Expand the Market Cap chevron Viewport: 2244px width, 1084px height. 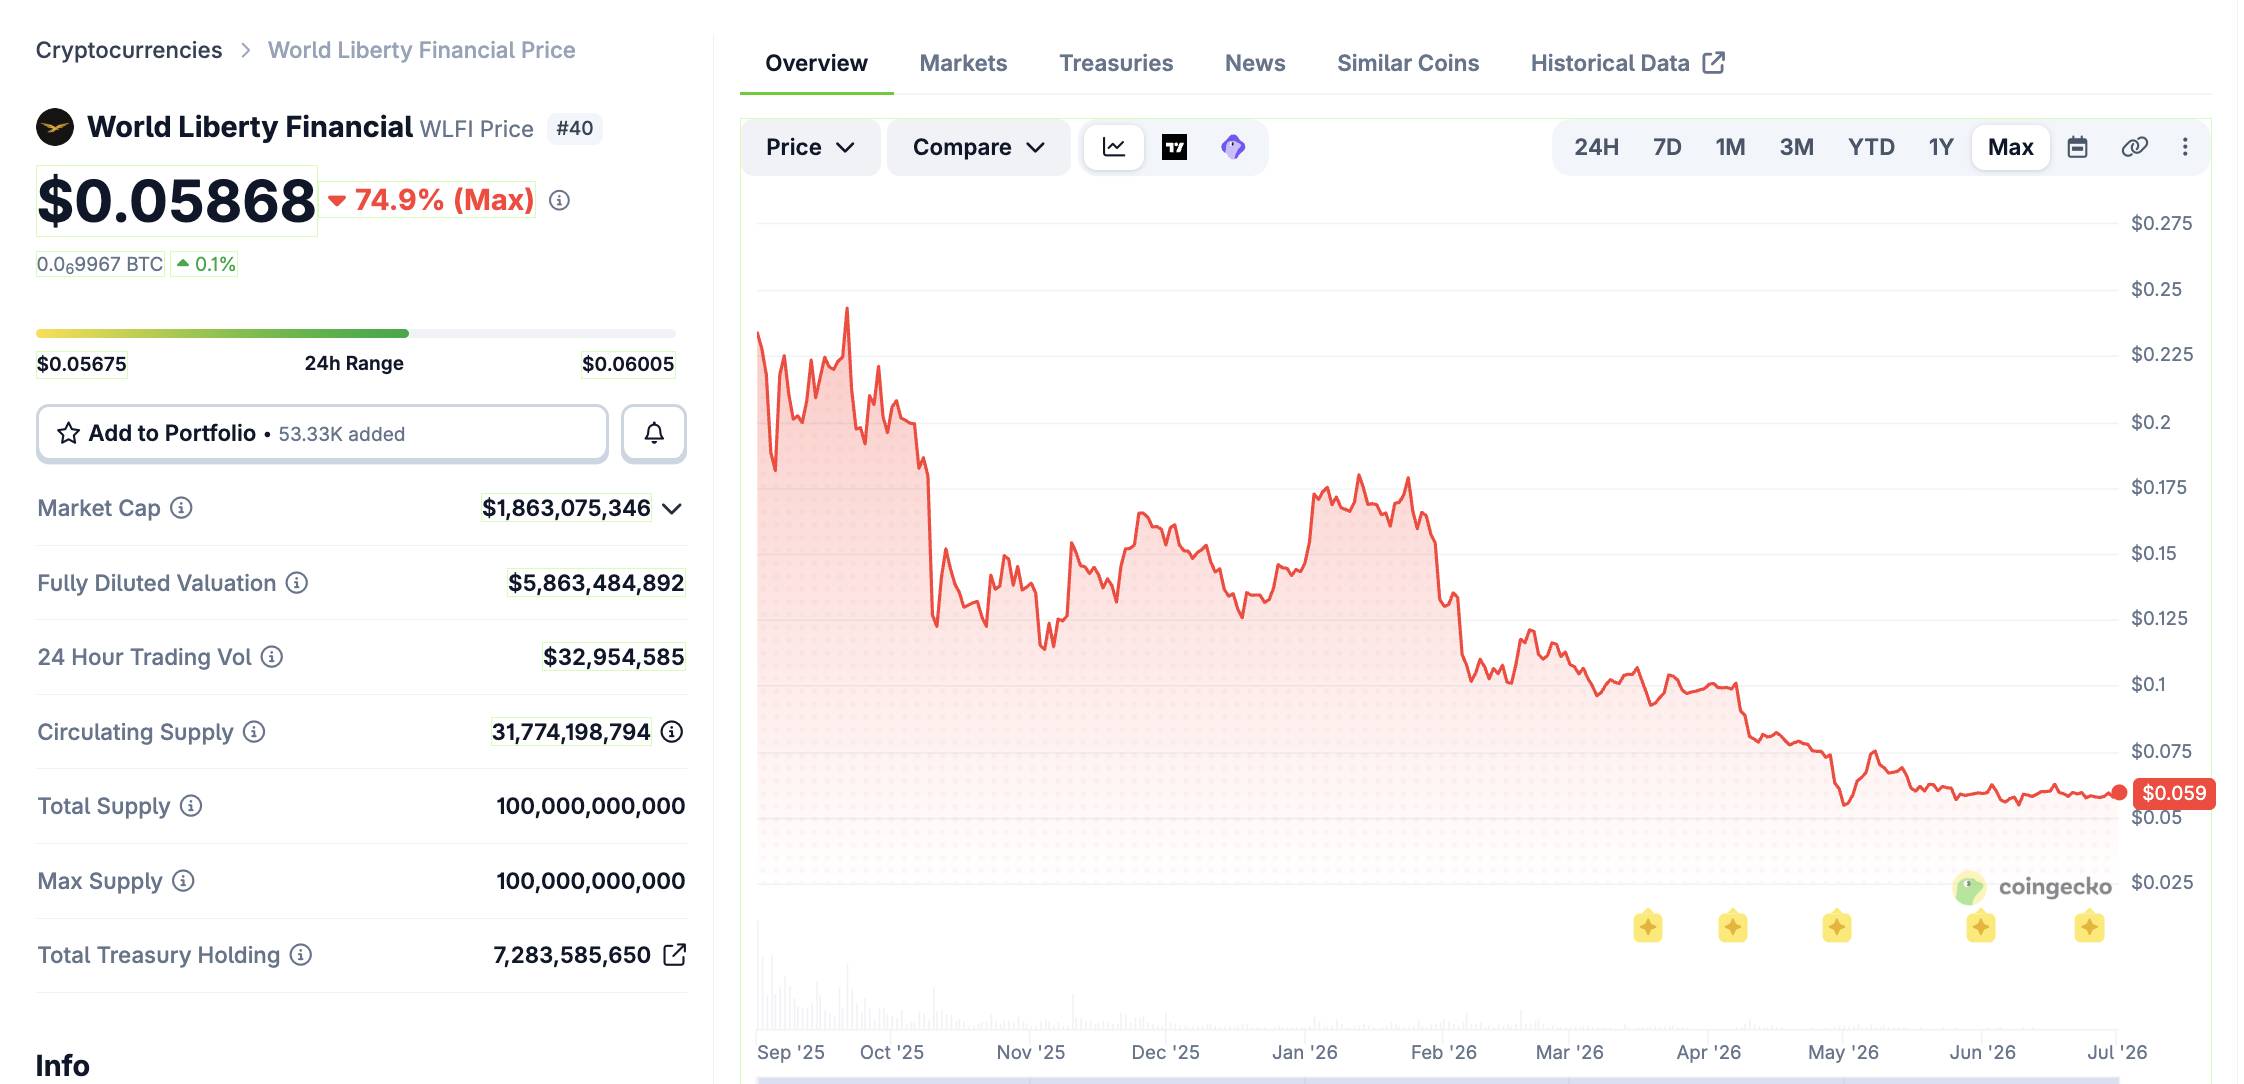(672, 509)
